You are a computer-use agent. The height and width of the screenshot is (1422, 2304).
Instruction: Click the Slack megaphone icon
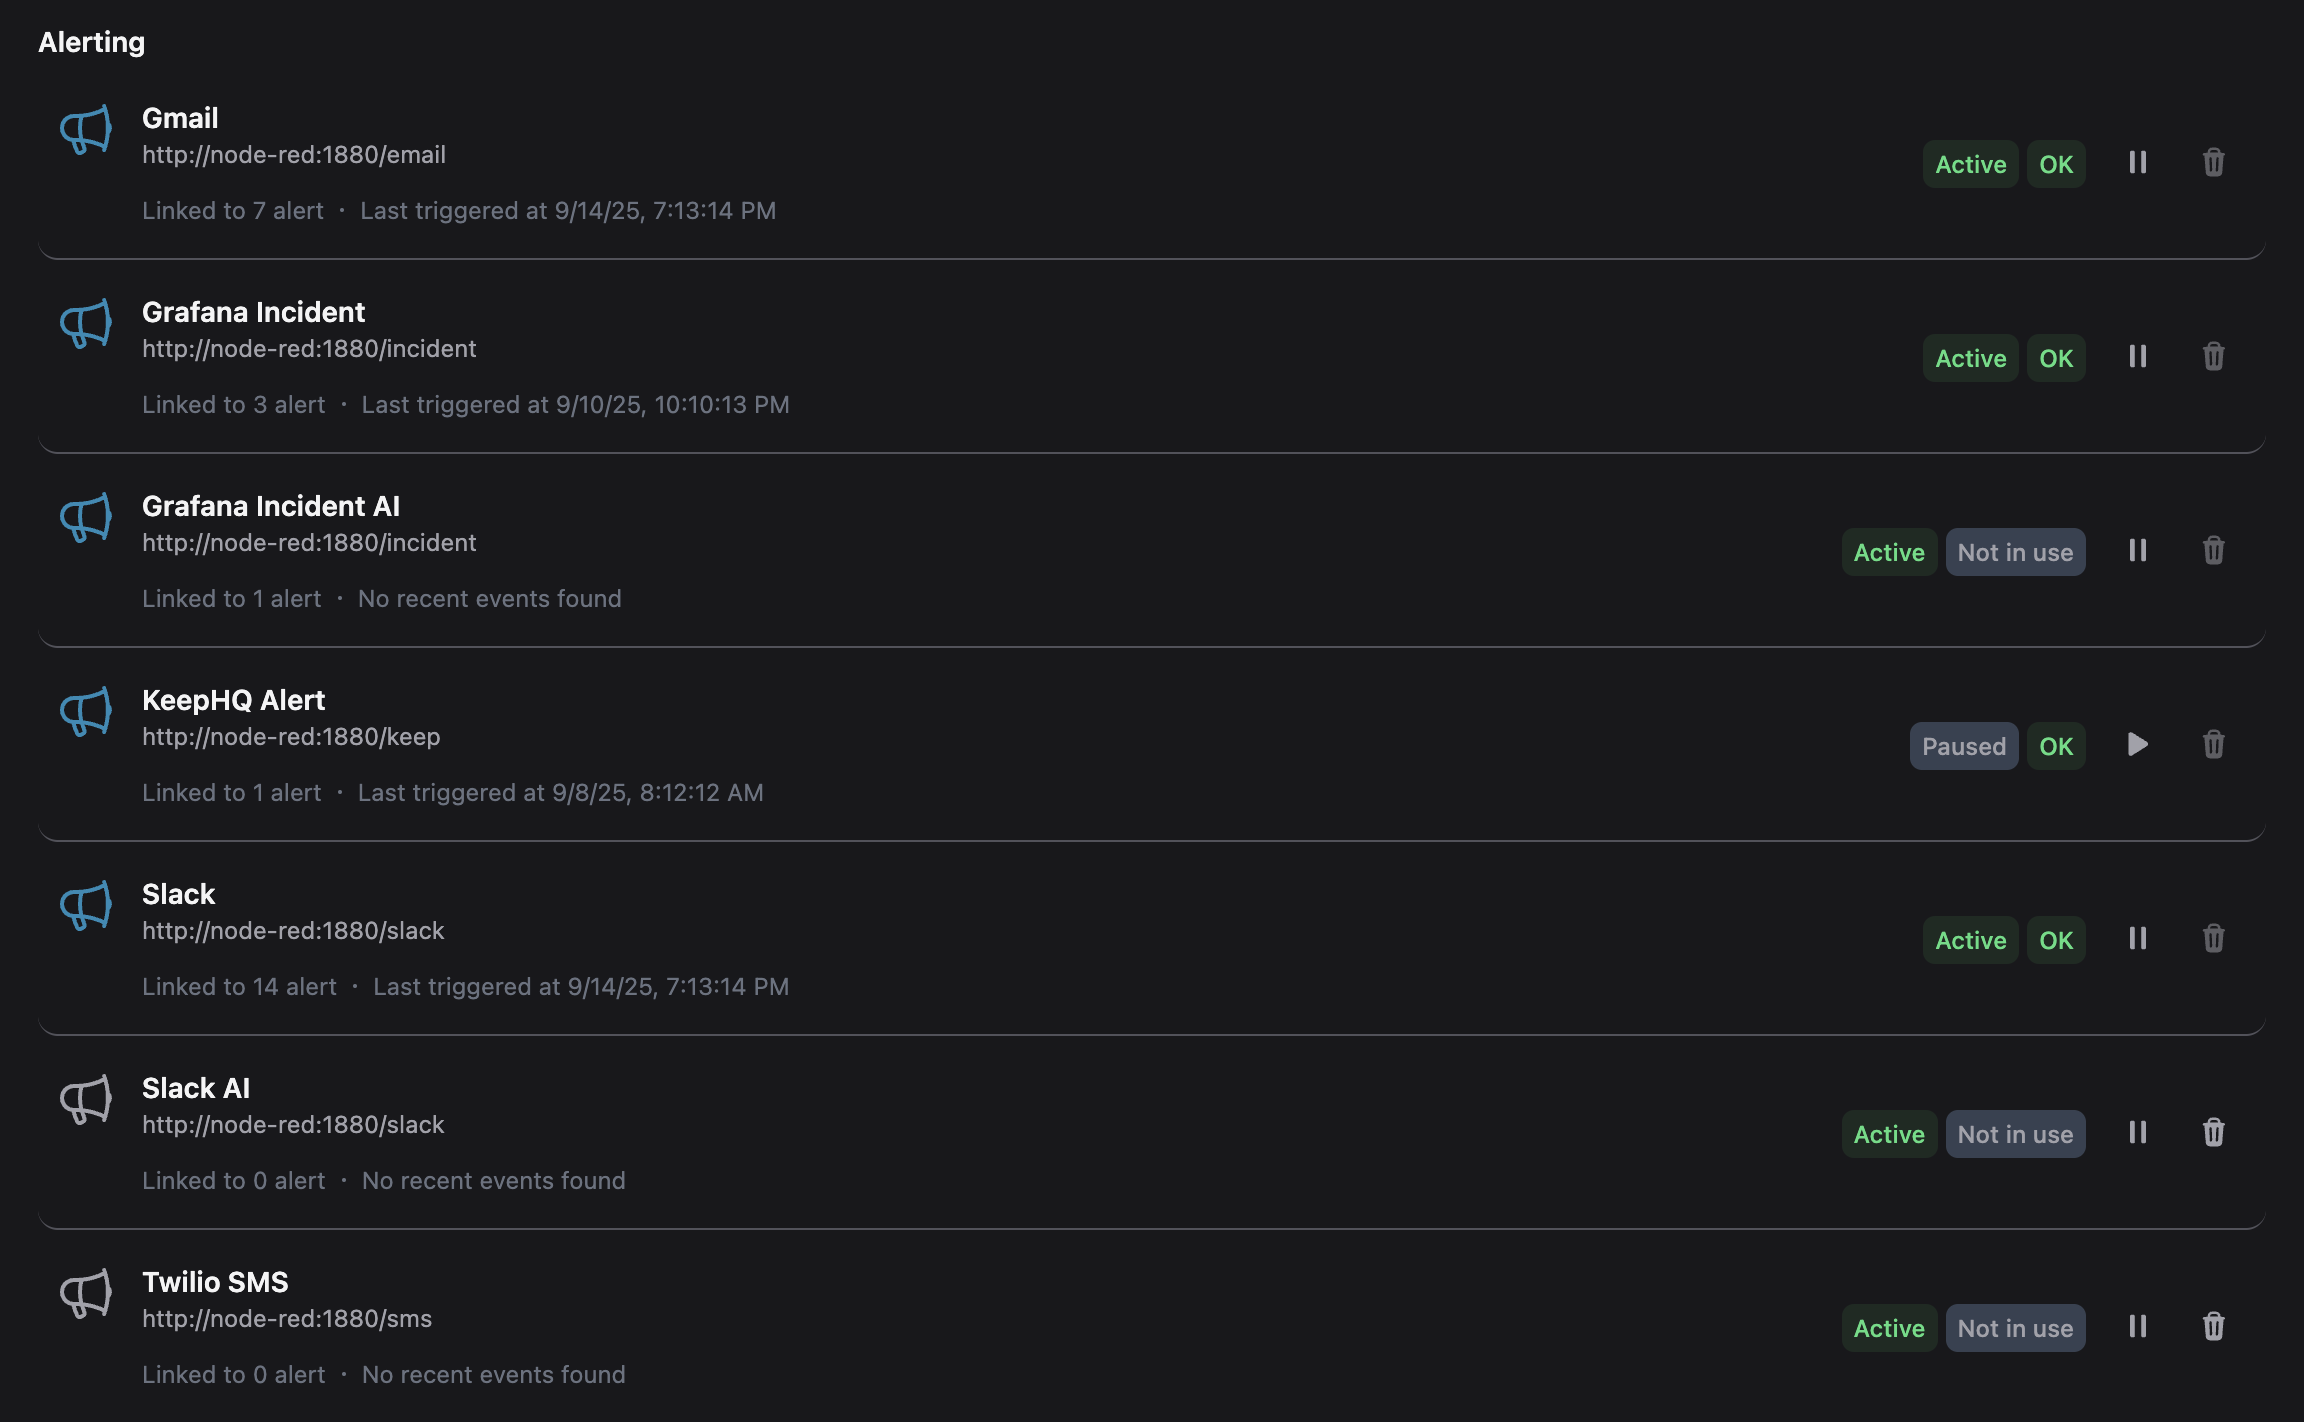coord(86,906)
